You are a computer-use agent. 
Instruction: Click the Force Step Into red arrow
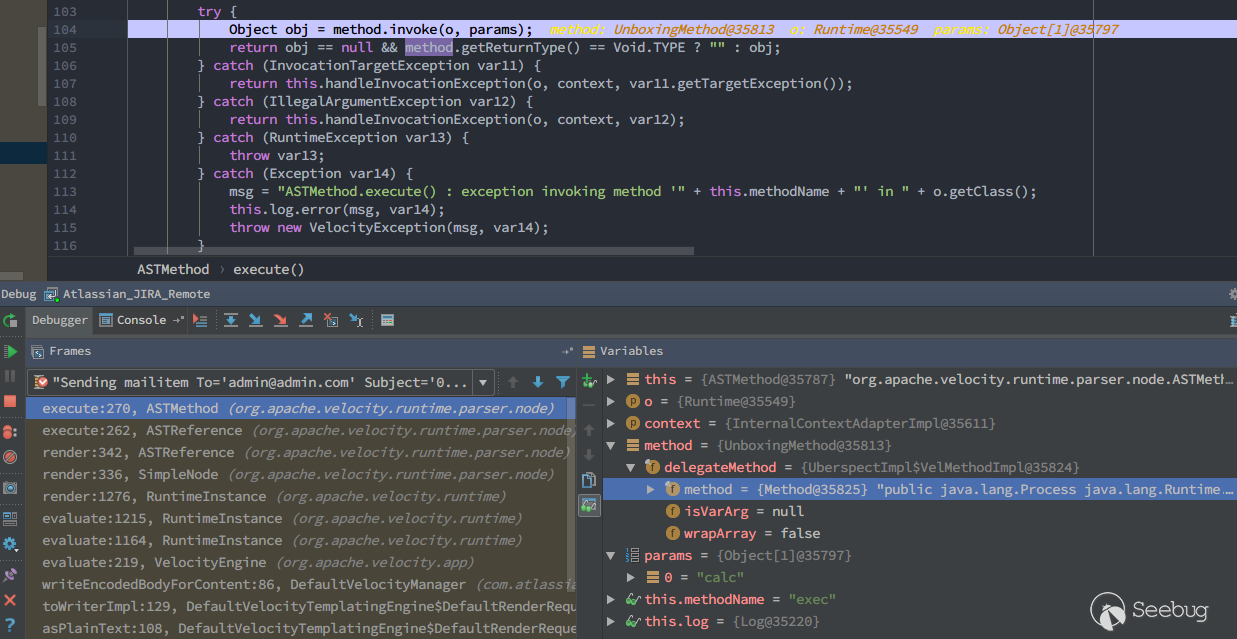tap(281, 320)
